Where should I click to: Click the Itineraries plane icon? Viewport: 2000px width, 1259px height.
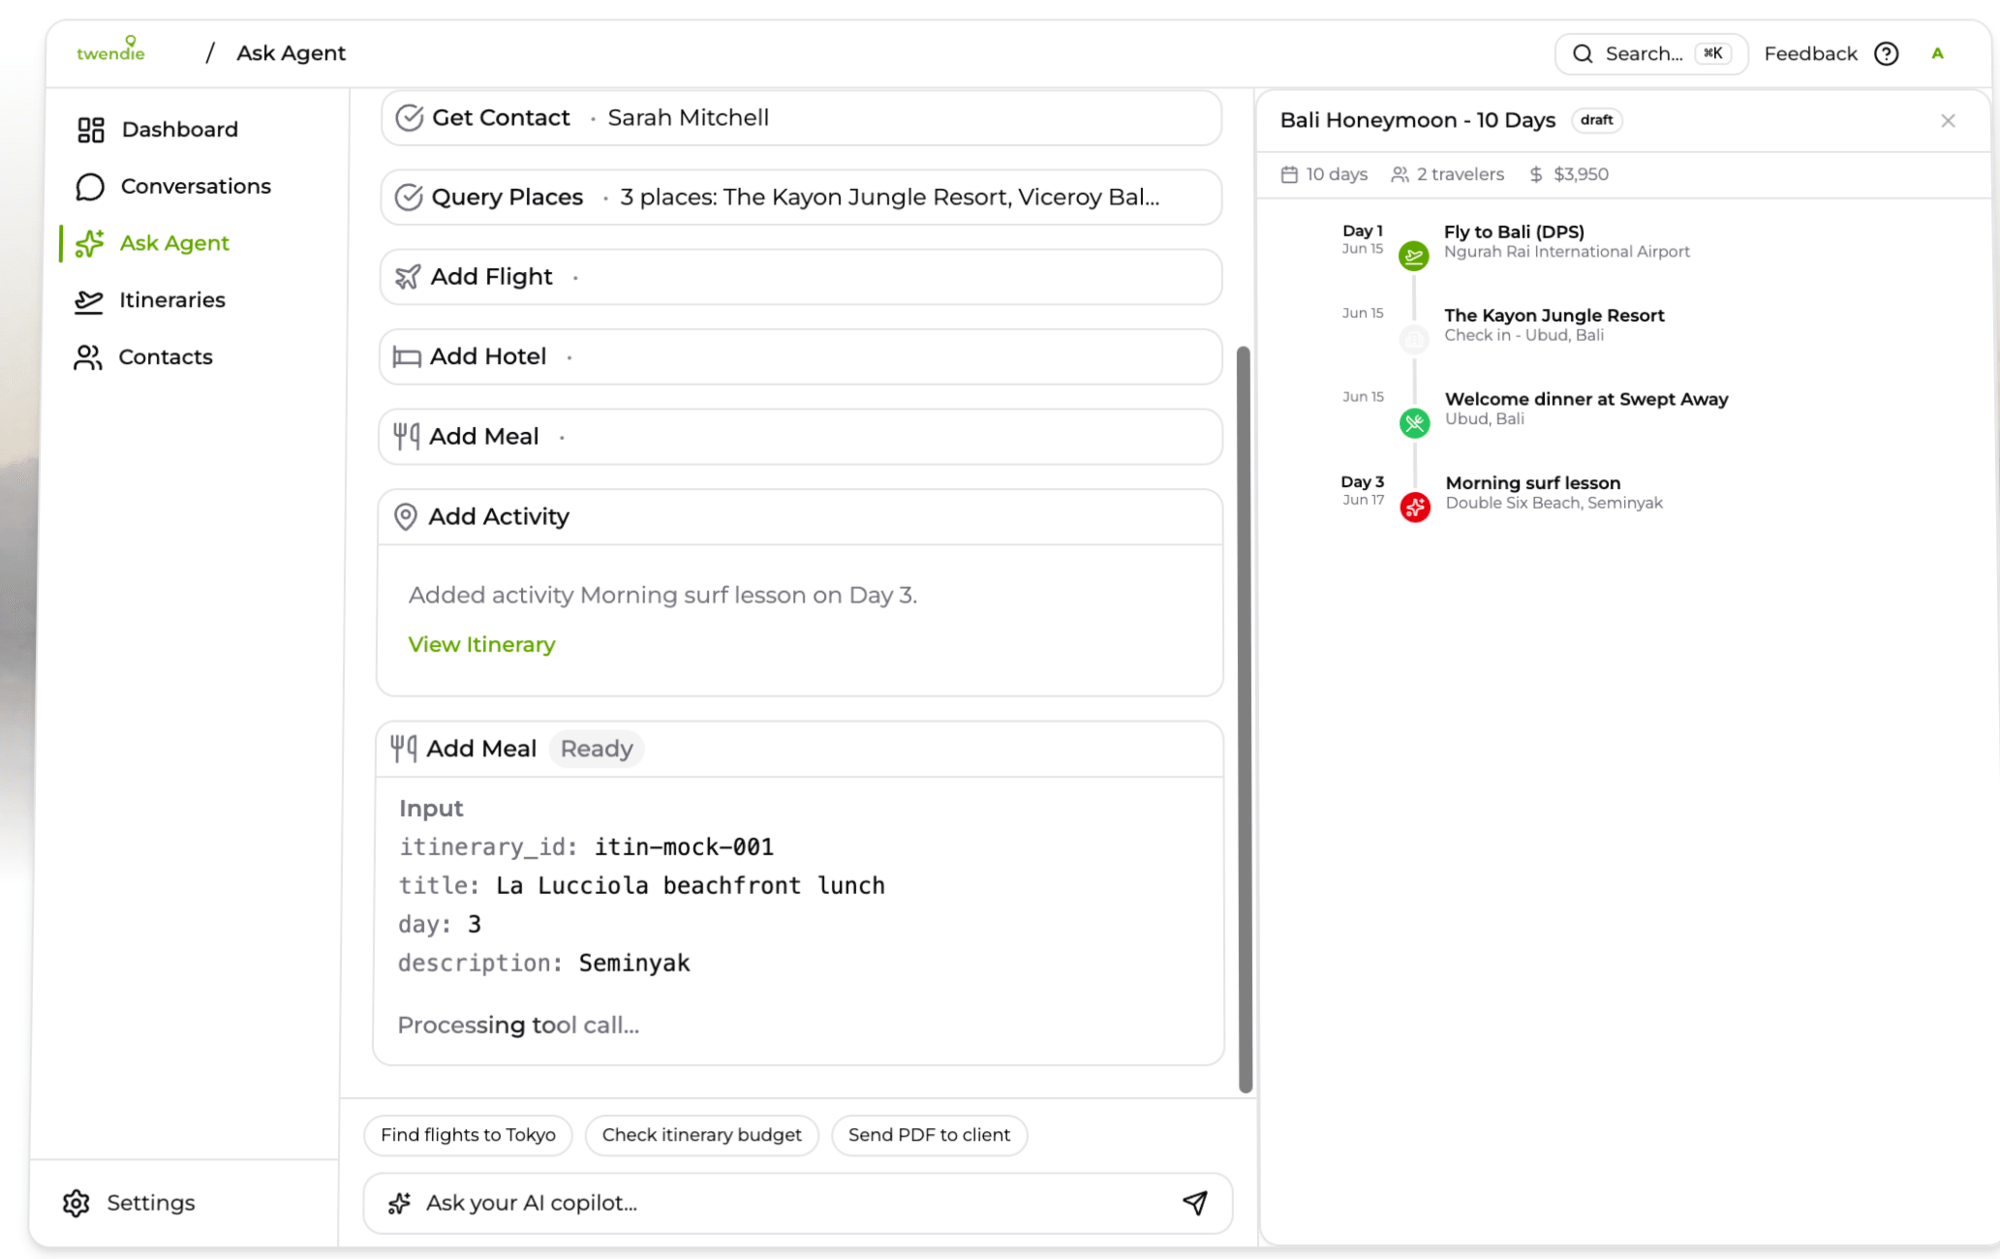89,300
